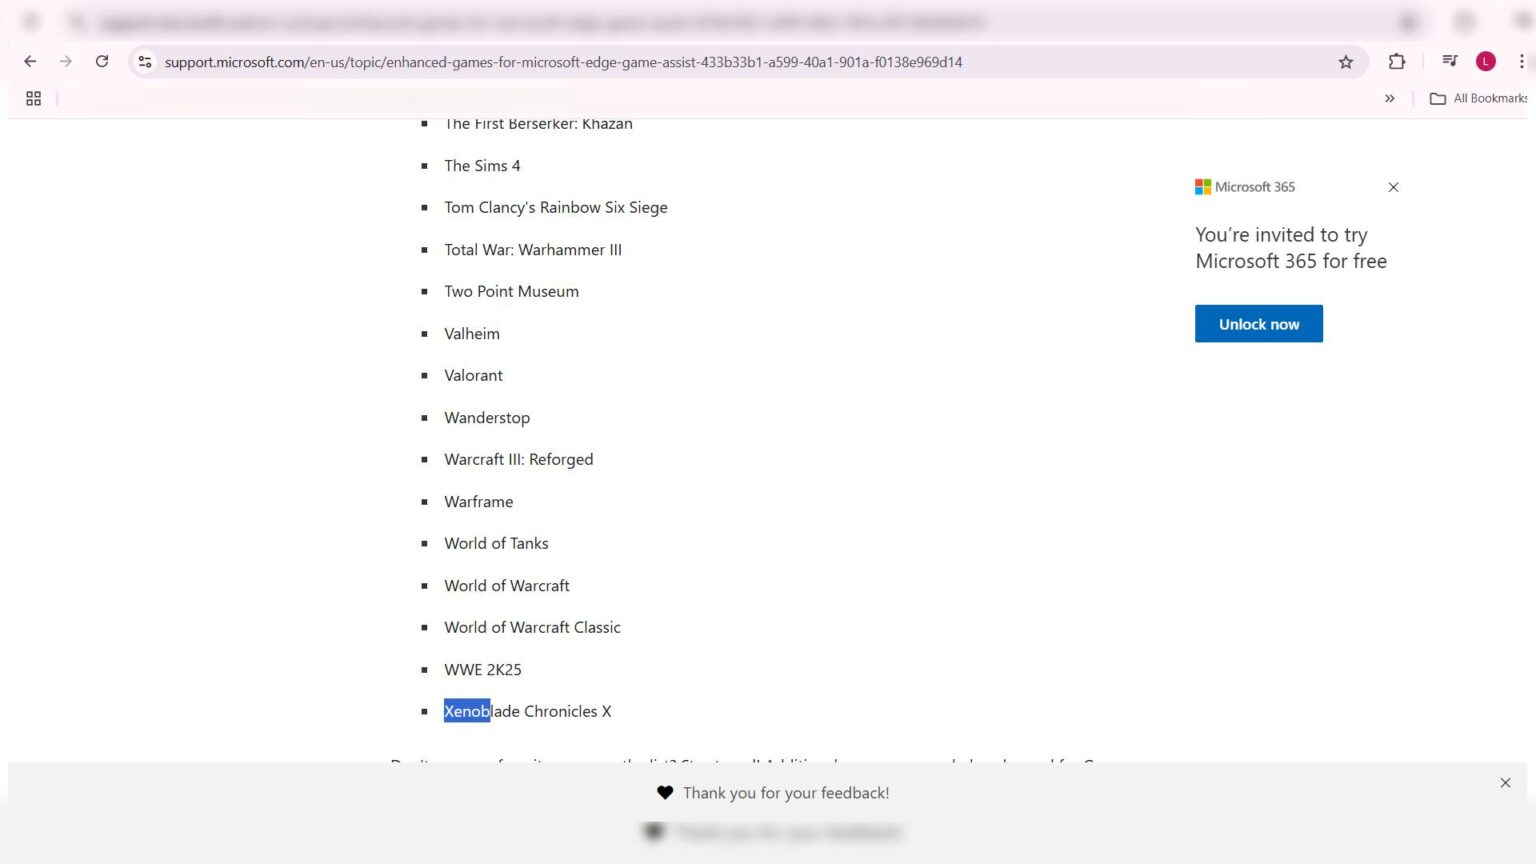Click 'Total War: Warhammer III' entry
The height and width of the screenshot is (864, 1536).
click(533, 250)
